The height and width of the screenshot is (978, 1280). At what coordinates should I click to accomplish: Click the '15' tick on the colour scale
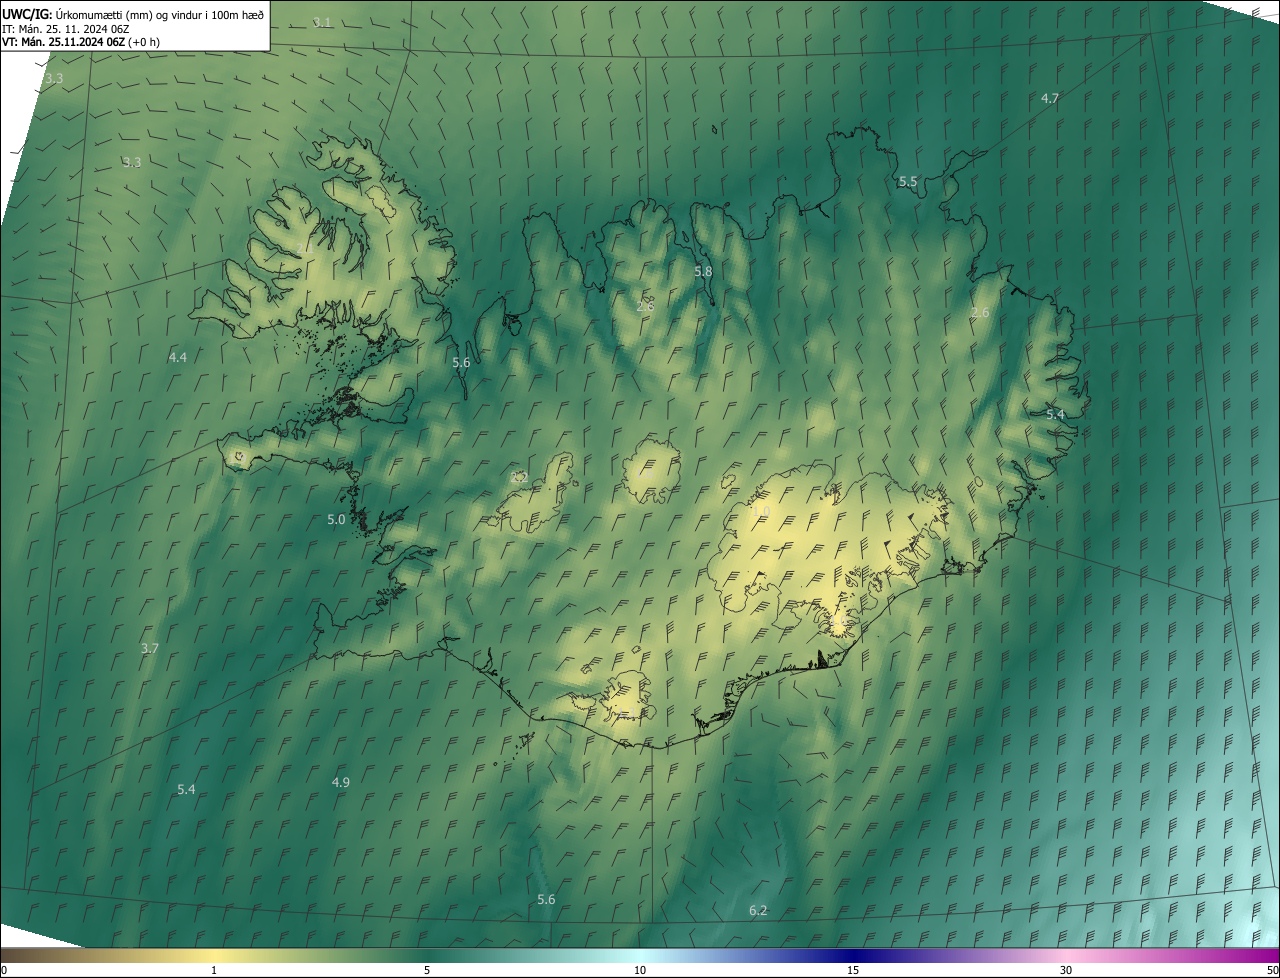pos(853,970)
